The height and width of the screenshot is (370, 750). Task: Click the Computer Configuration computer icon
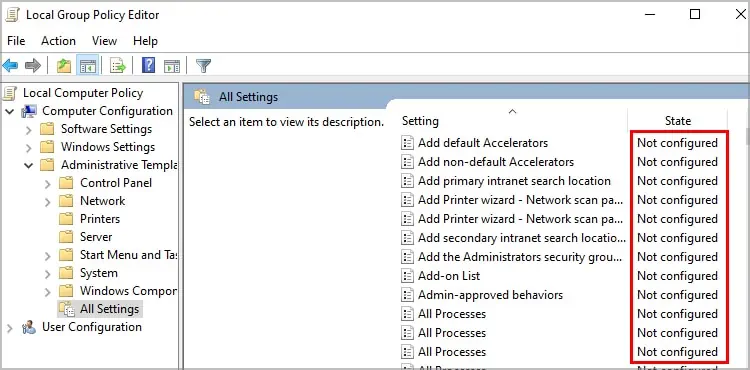29,111
